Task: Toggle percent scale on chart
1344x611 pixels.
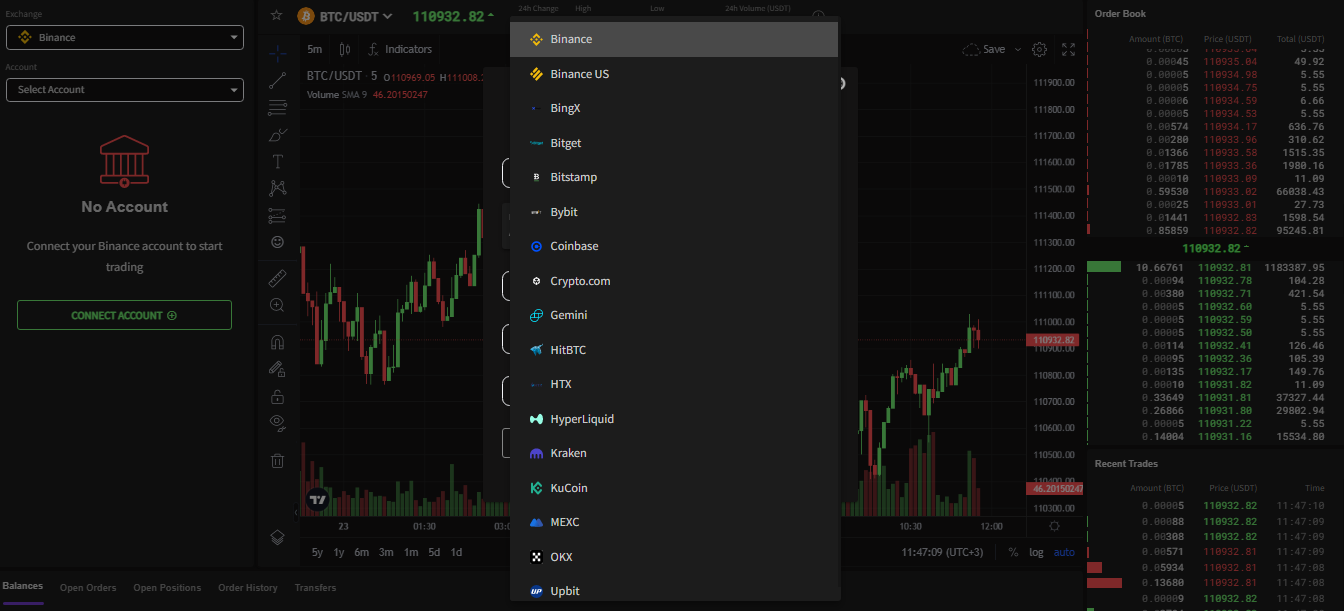Action: [x=1013, y=552]
